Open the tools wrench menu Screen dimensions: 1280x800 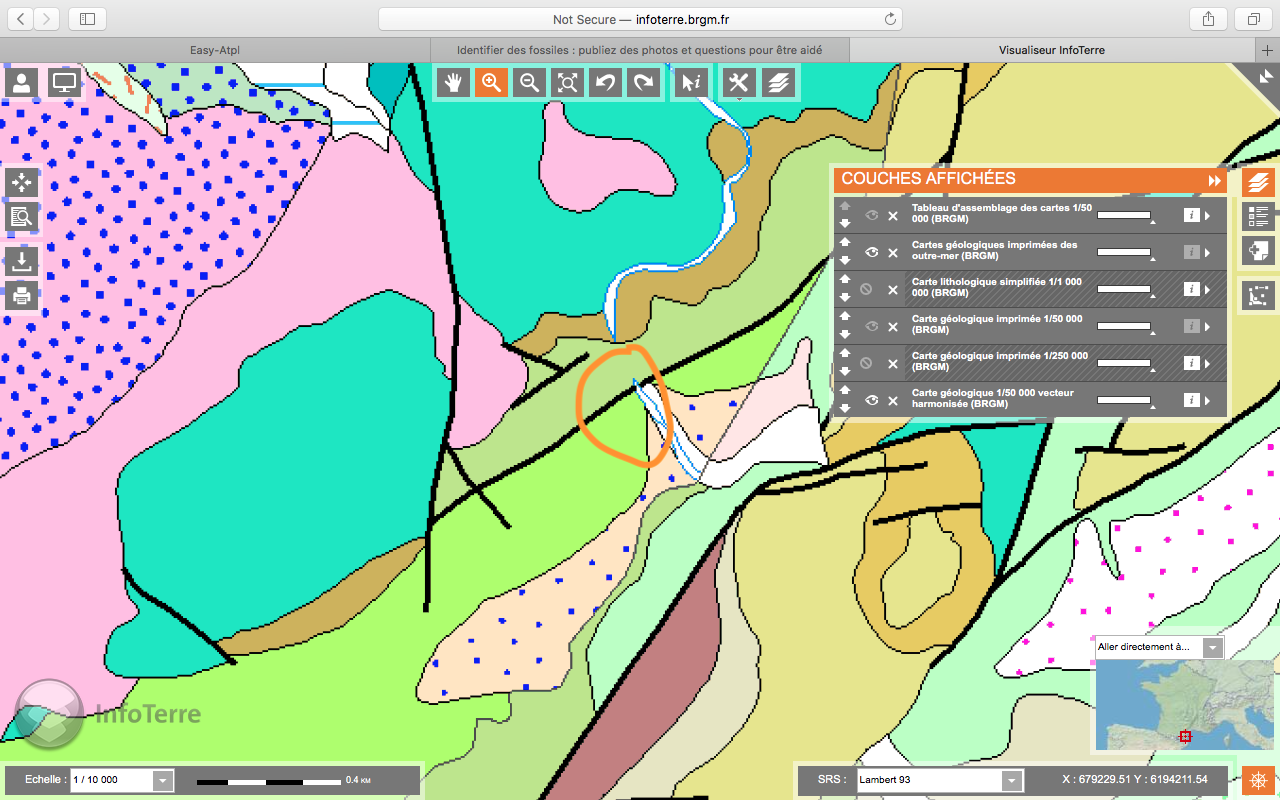coord(739,83)
